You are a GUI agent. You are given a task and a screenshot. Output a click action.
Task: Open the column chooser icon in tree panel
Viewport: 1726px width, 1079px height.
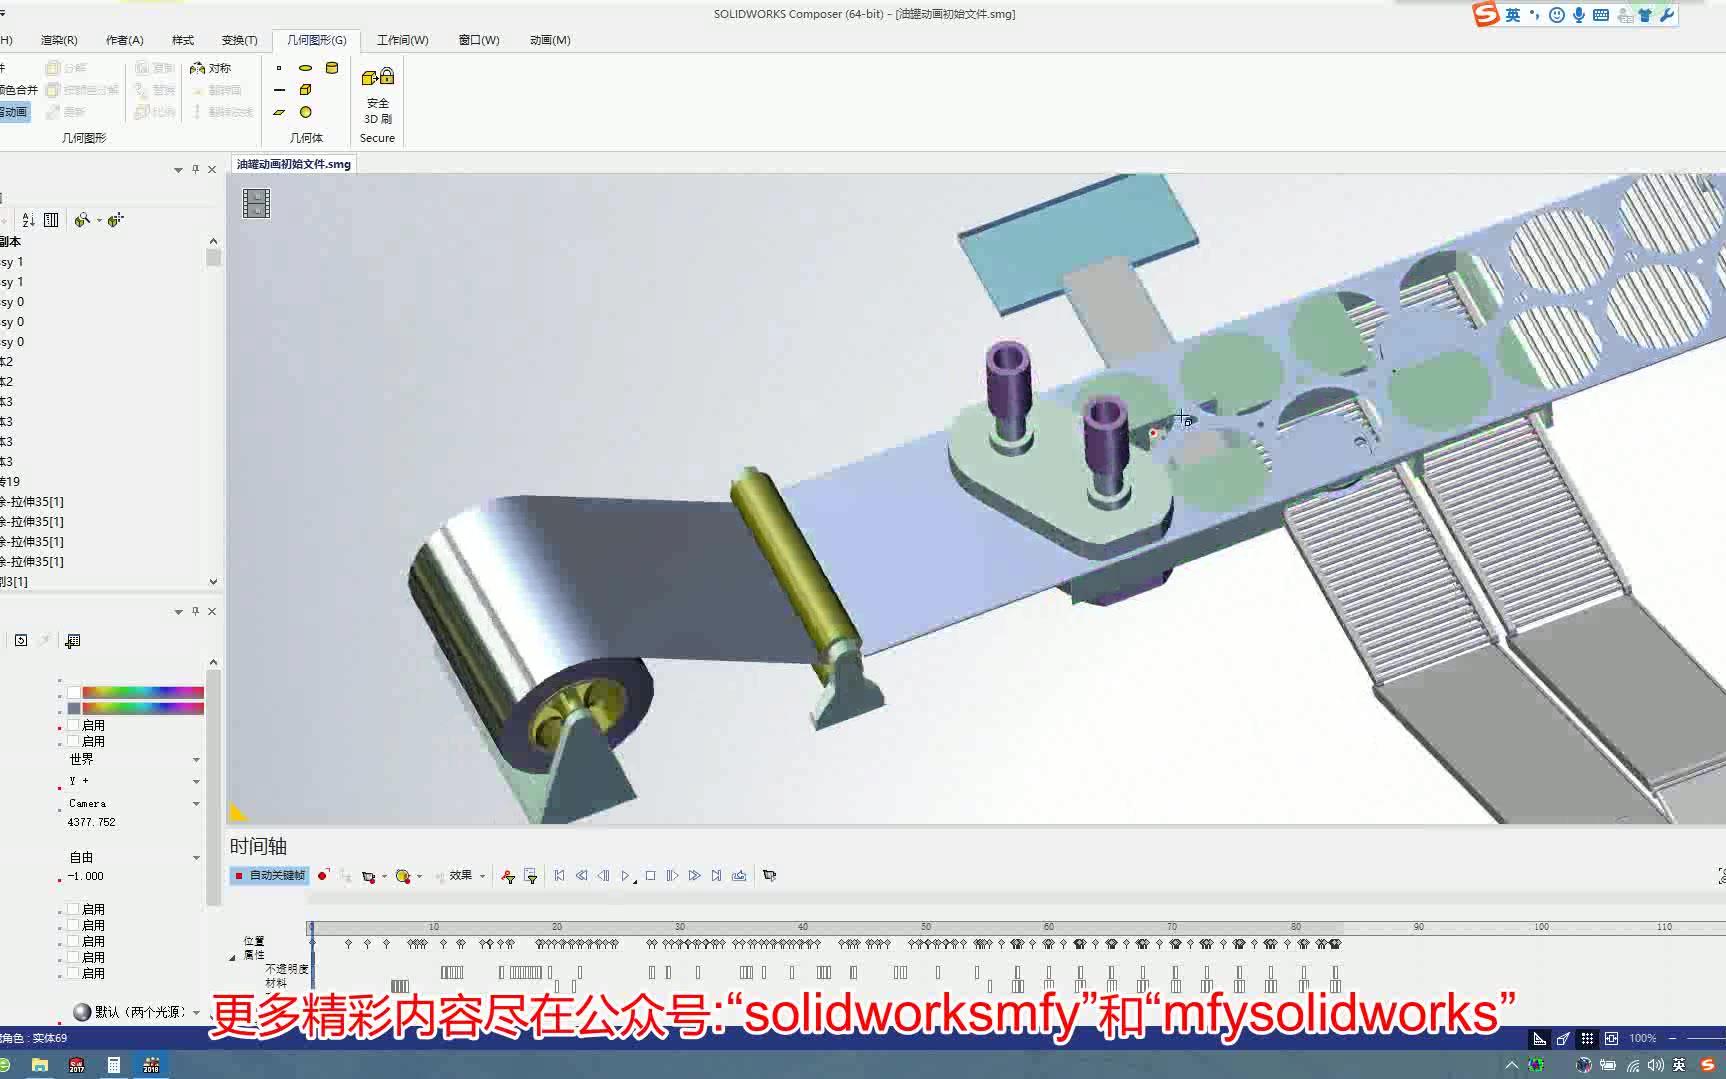tap(51, 220)
